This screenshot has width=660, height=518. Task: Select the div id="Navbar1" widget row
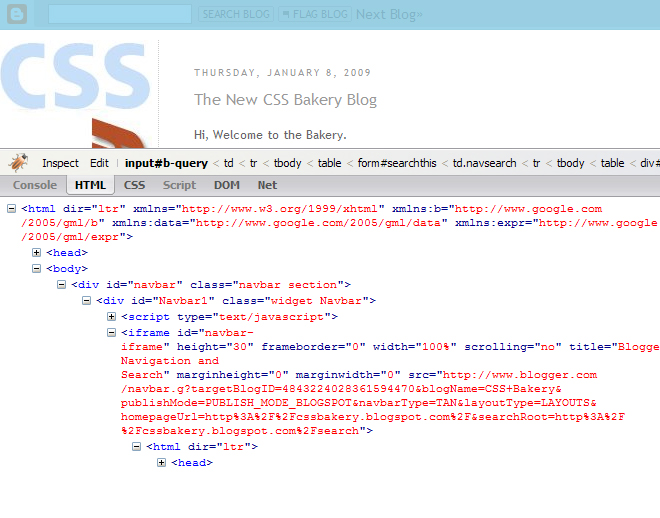tap(236, 301)
